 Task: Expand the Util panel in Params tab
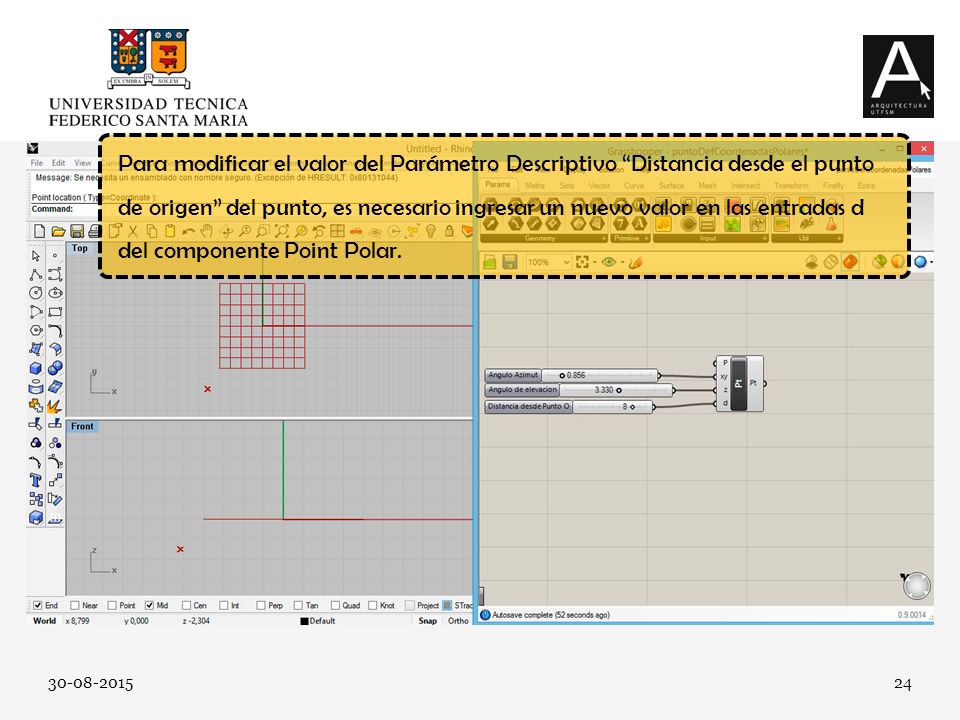coord(839,238)
